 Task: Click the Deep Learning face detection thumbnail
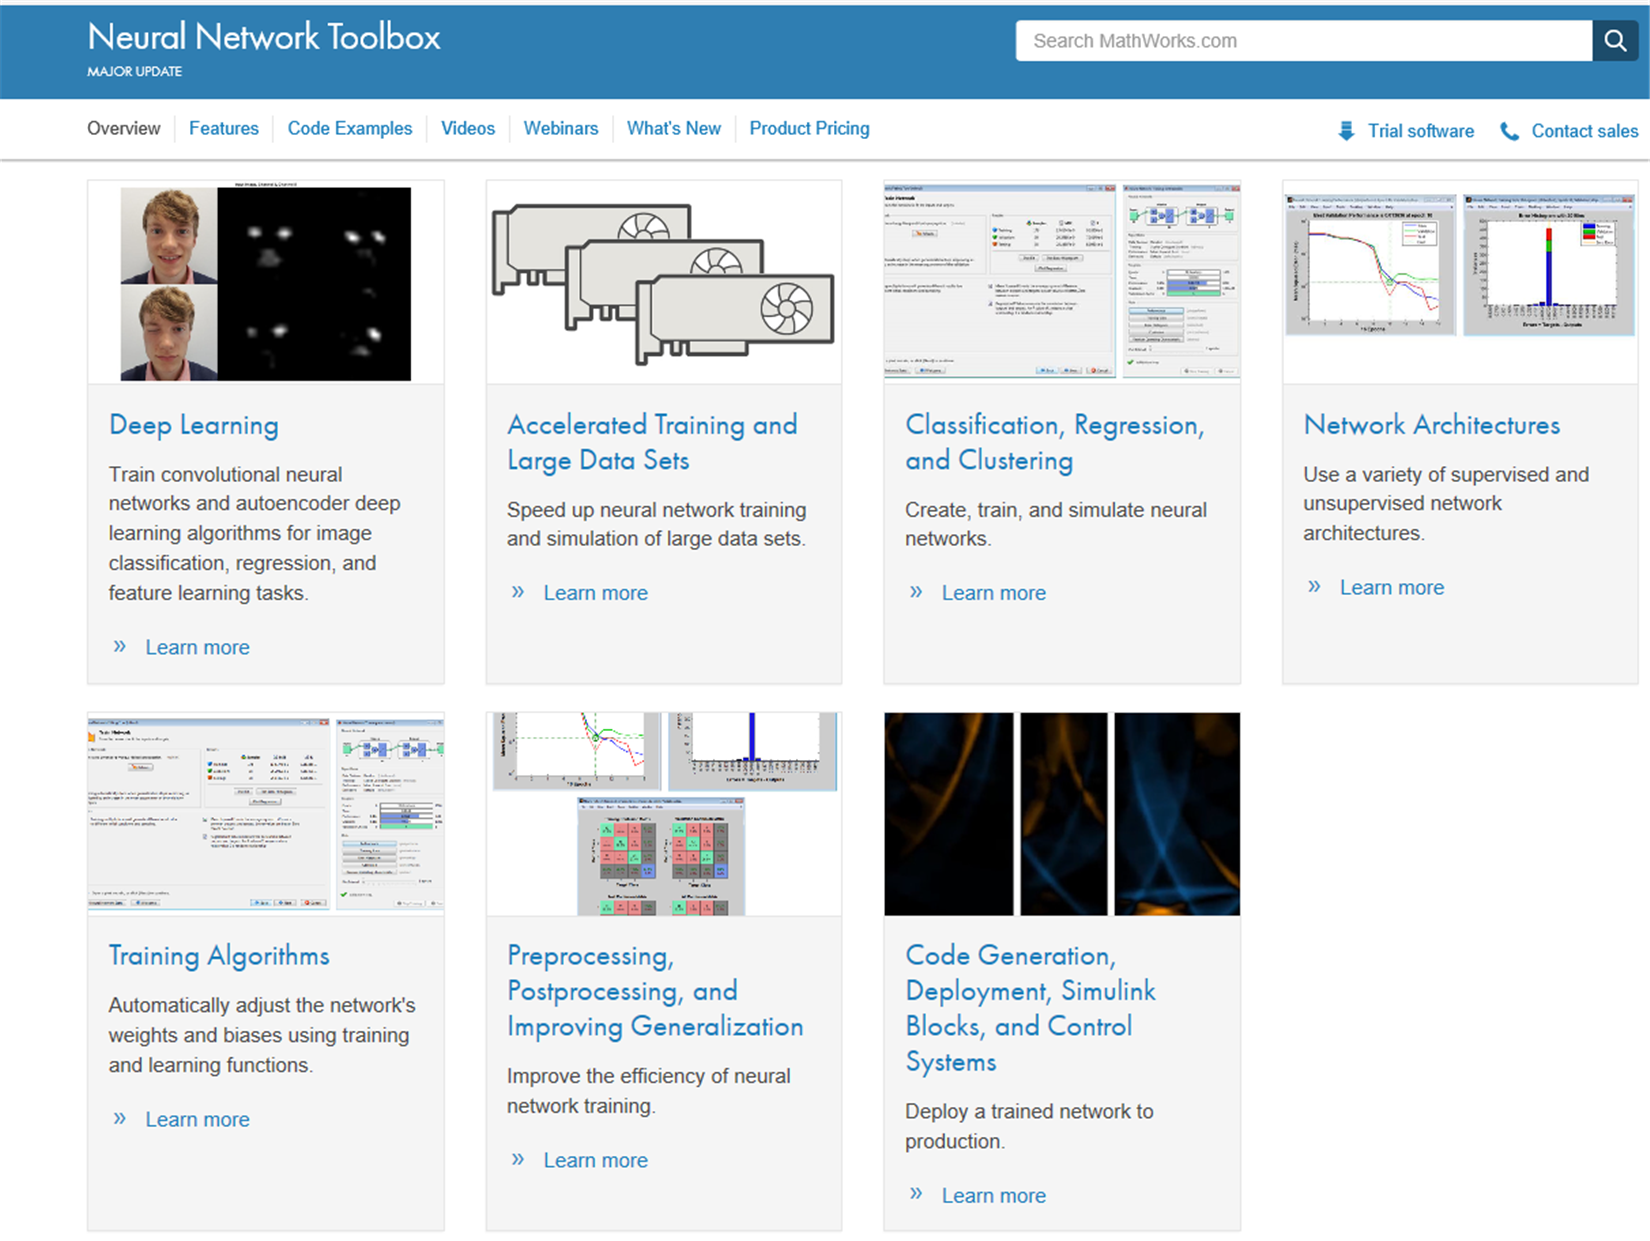(266, 283)
